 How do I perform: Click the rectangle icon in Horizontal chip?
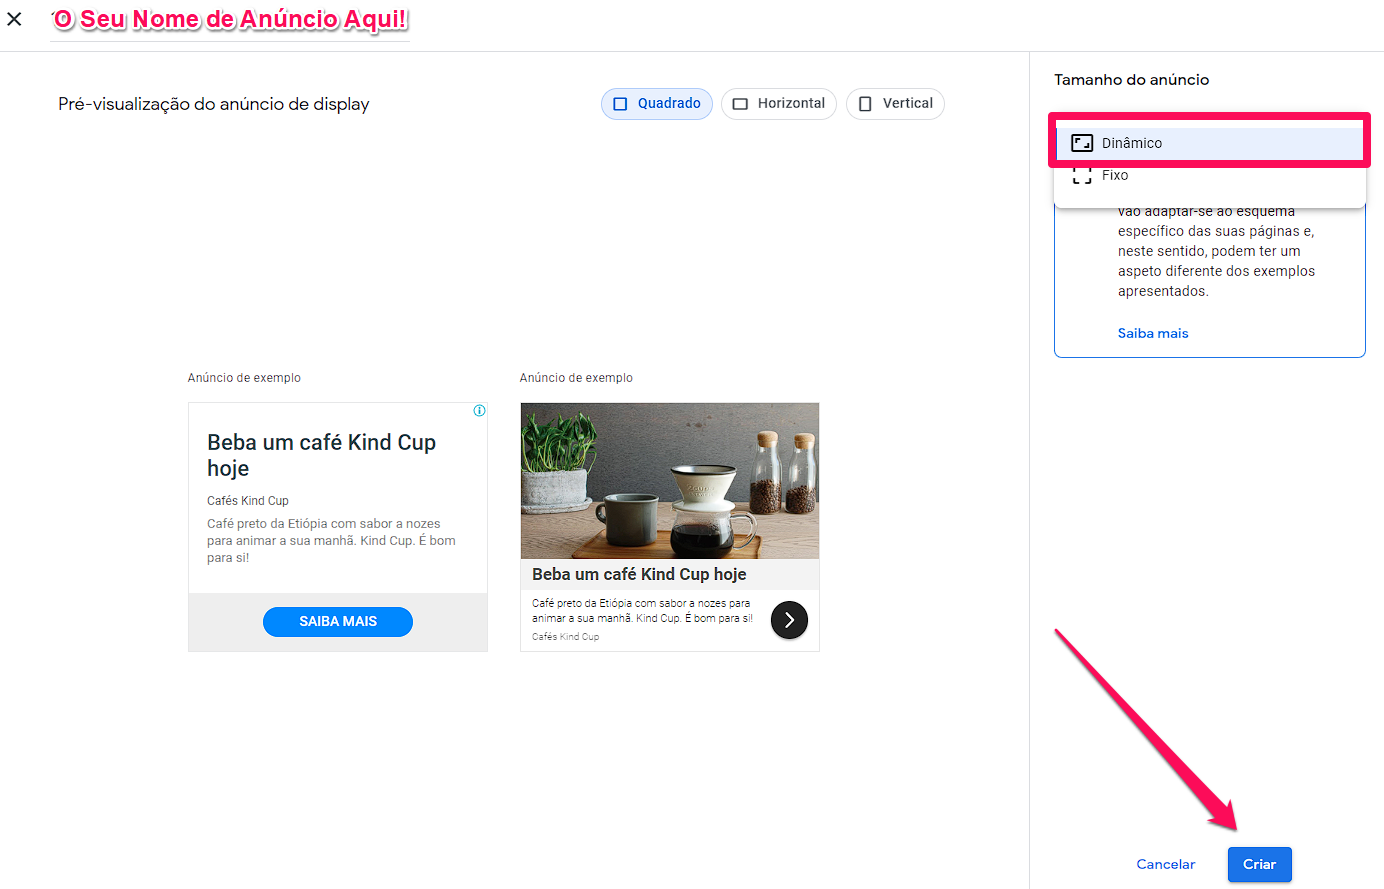click(740, 104)
